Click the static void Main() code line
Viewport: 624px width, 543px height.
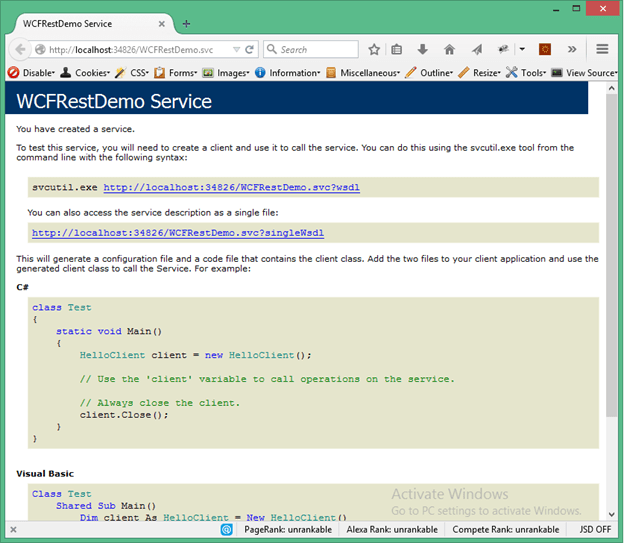[x=109, y=331]
